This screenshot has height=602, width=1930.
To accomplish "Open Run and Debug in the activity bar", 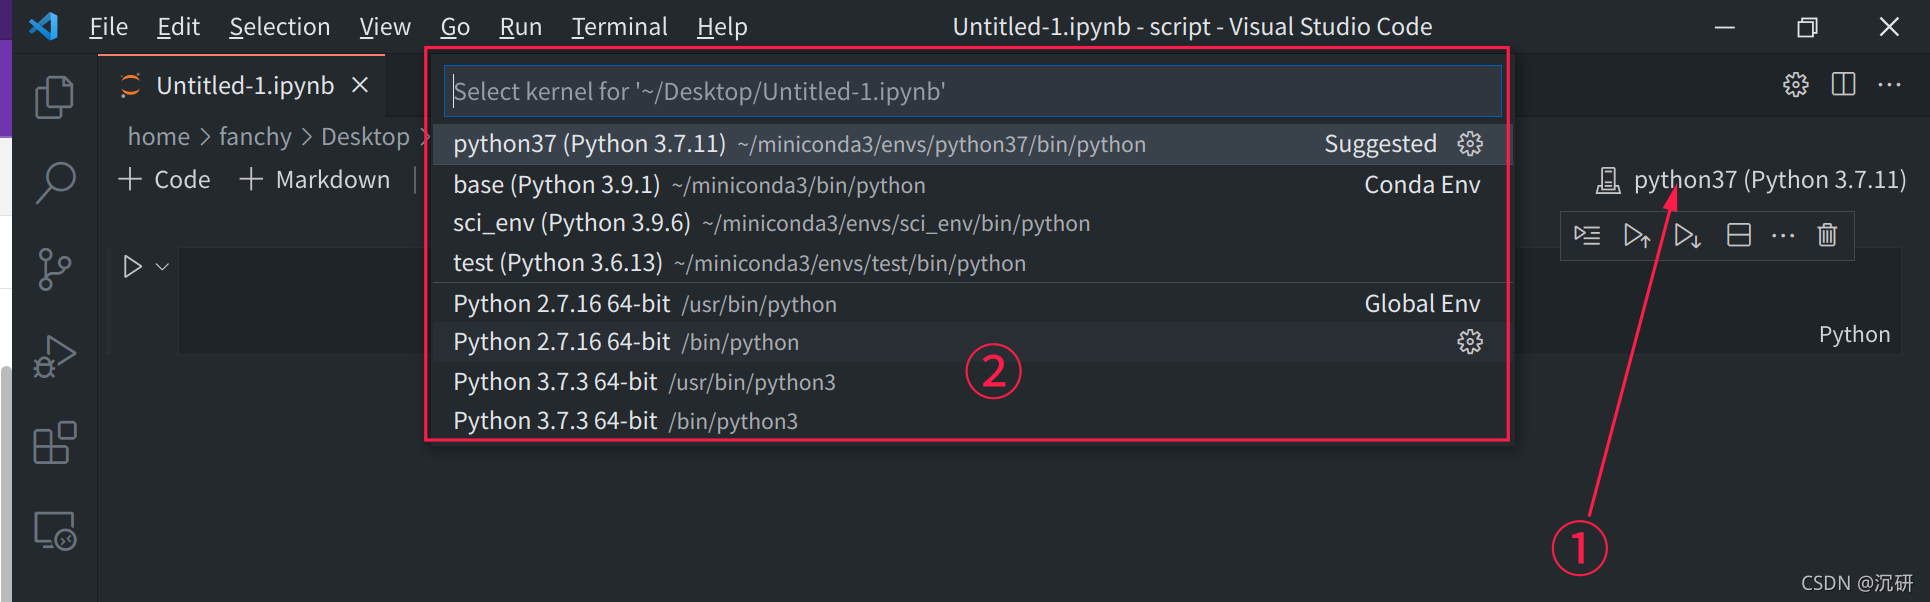I will [x=55, y=354].
